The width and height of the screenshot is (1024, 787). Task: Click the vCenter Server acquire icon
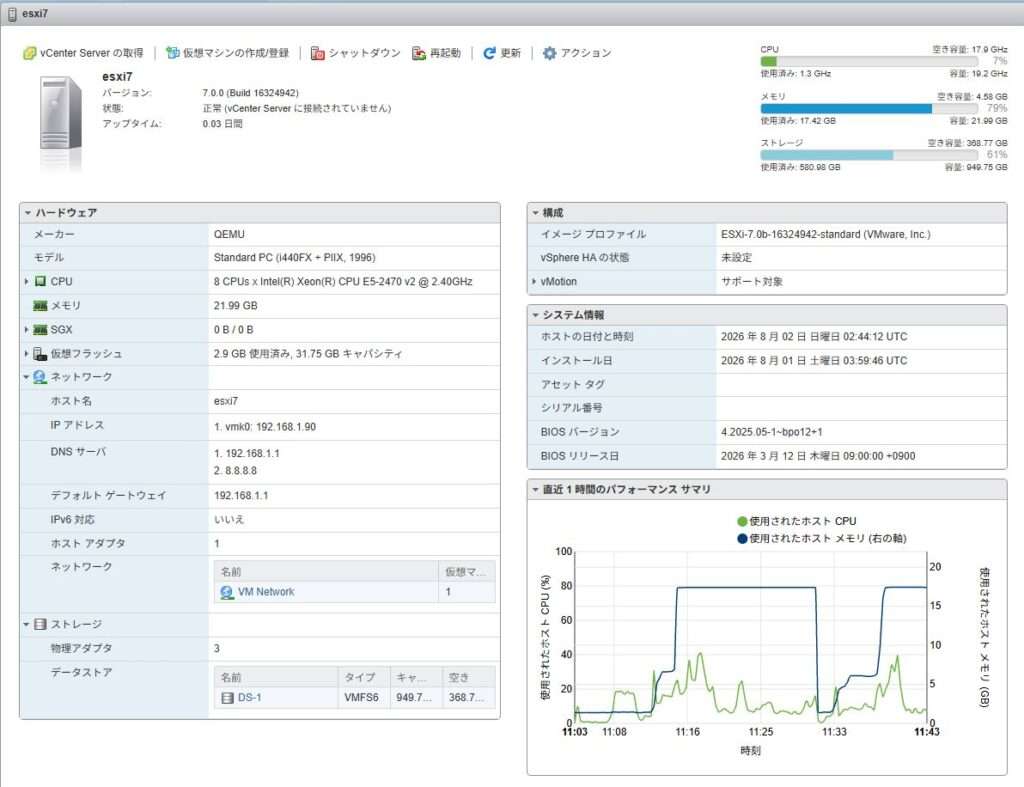(x=29, y=53)
